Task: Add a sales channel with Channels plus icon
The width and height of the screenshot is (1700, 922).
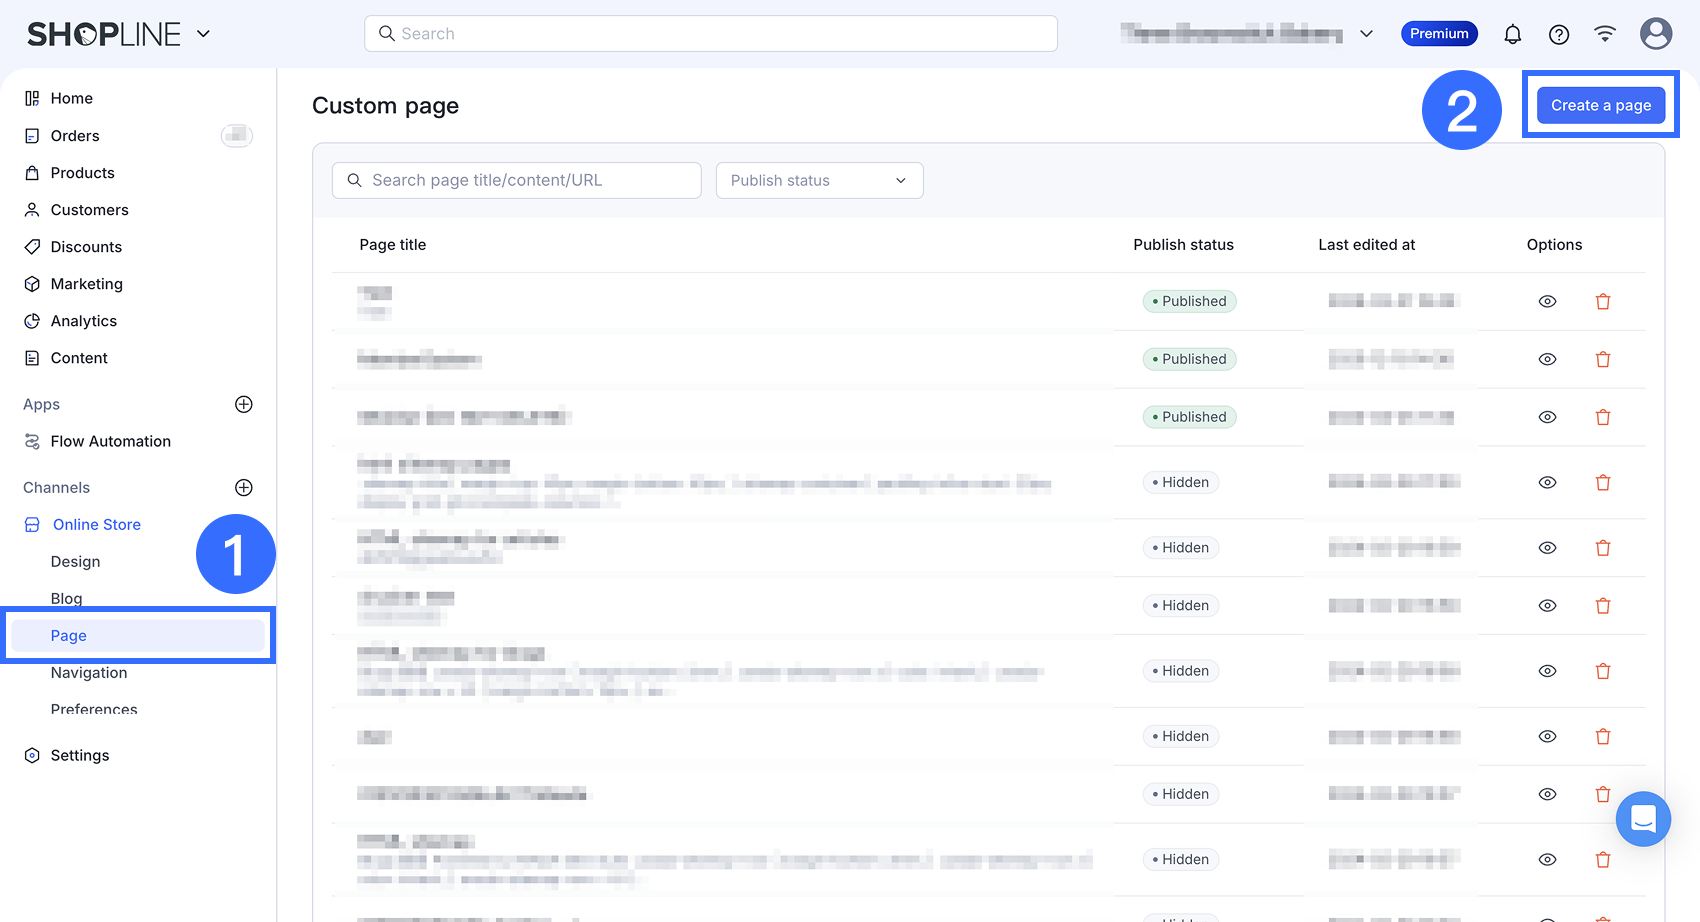Action: tap(244, 487)
